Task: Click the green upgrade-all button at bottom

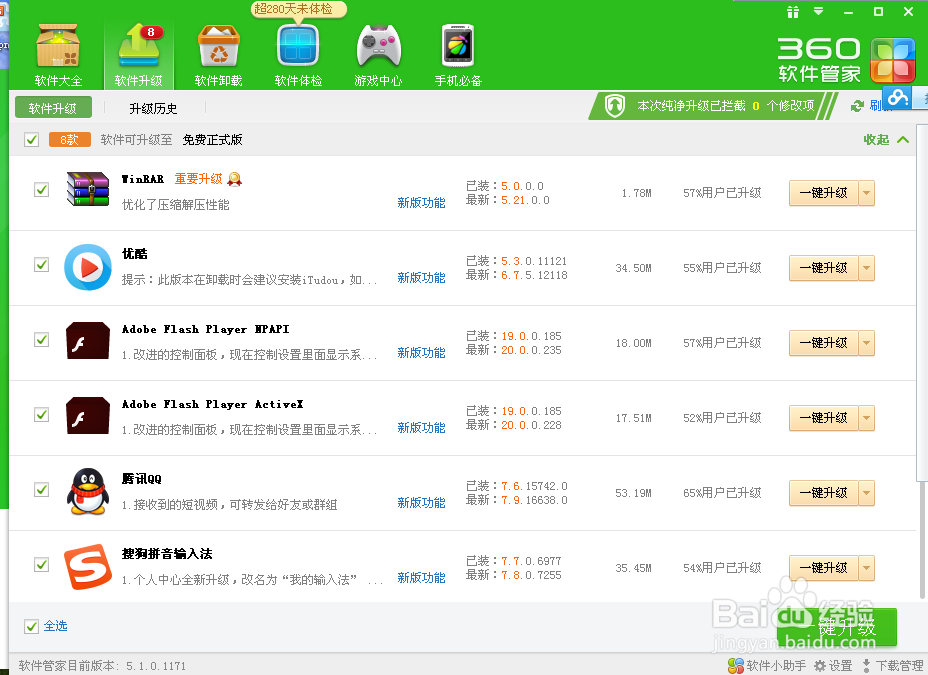Action: pyautogui.click(x=837, y=627)
